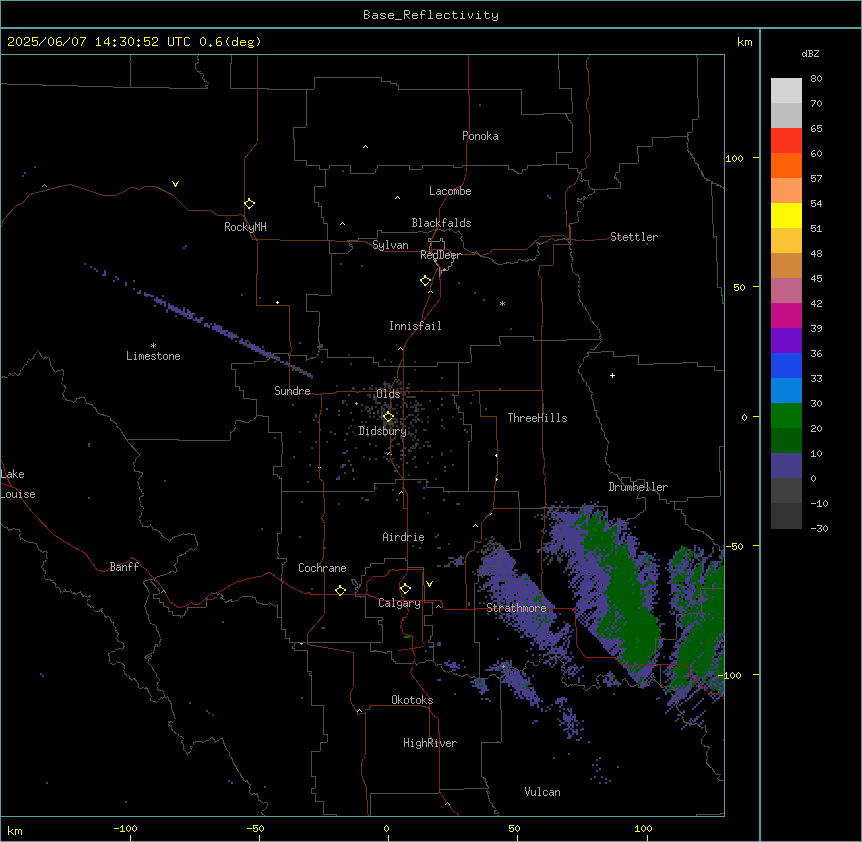Click the Cochrane label
The height and width of the screenshot is (842, 862).
coord(322,568)
